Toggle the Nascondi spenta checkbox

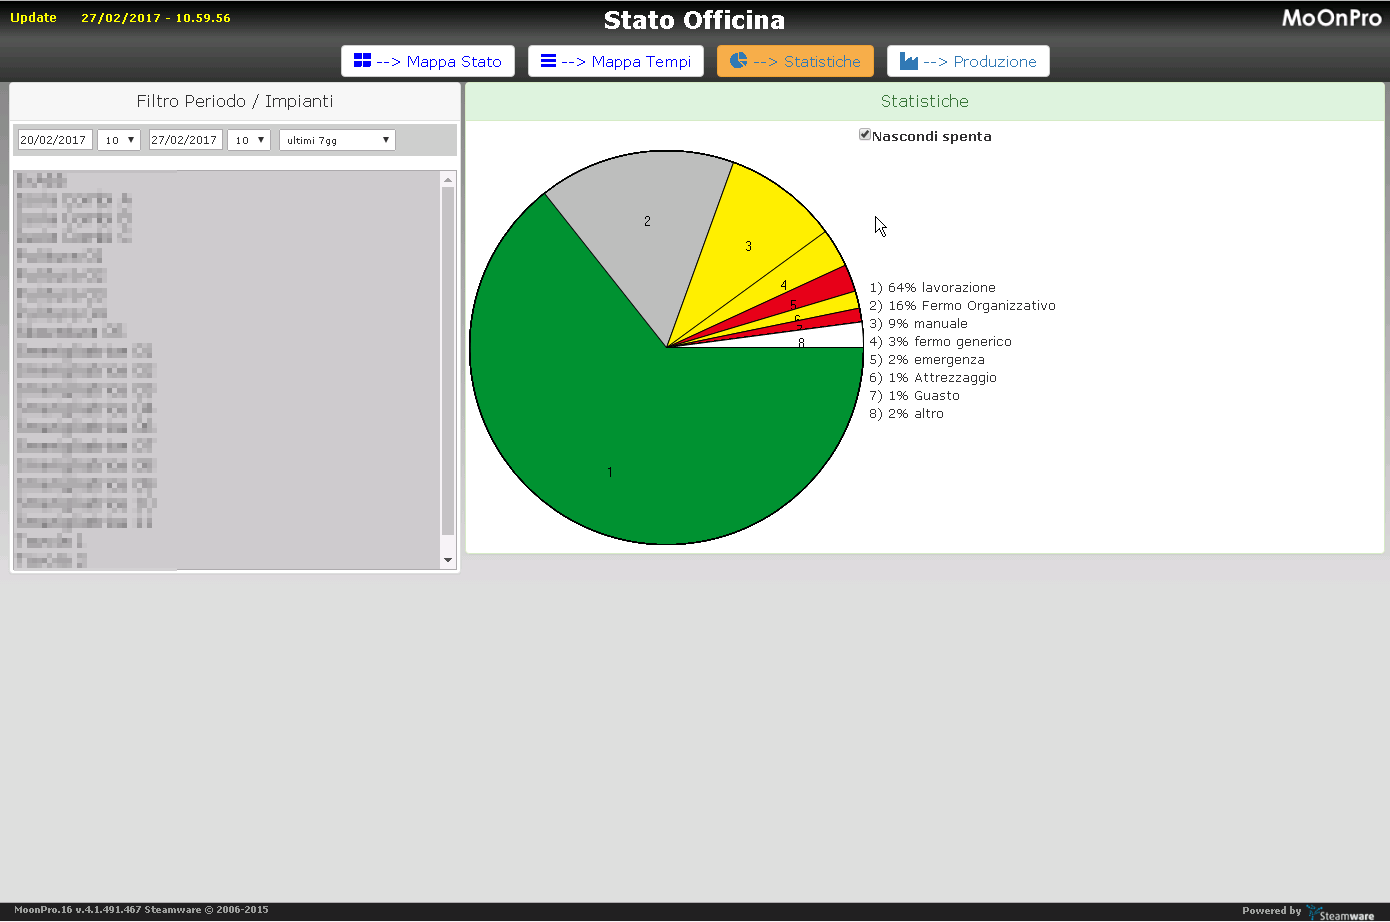tap(865, 135)
